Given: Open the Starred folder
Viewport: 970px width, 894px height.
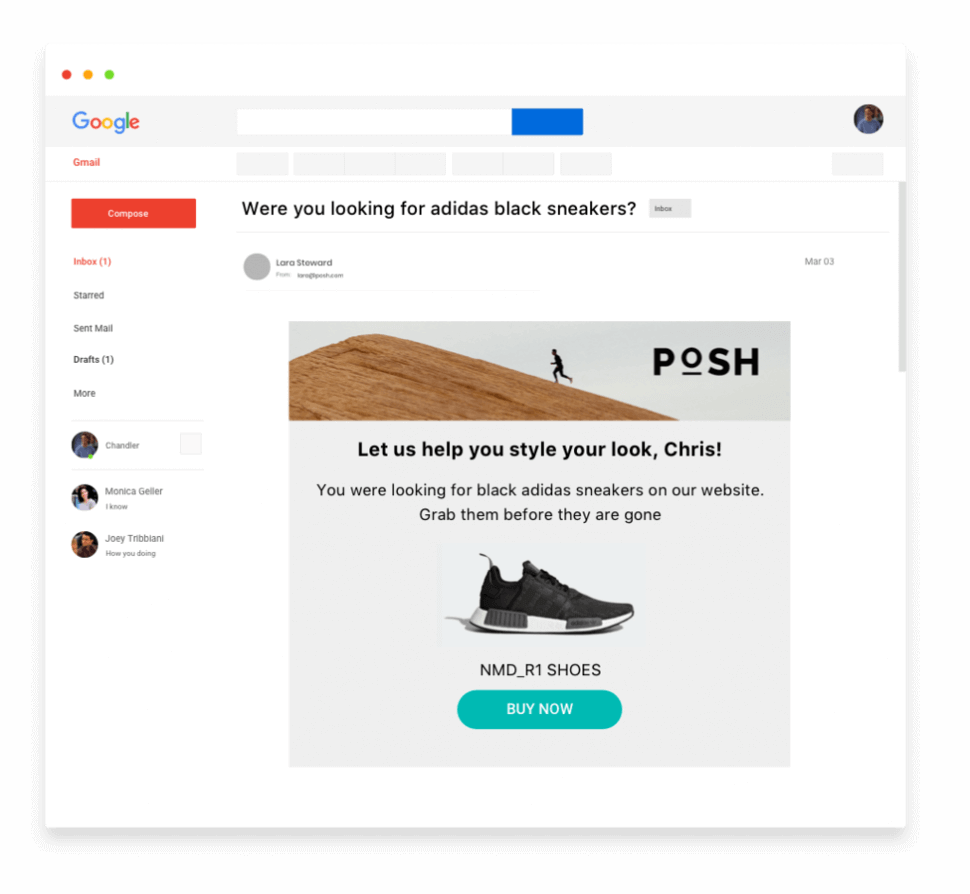Looking at the screenshot, I should click(88, 295).
